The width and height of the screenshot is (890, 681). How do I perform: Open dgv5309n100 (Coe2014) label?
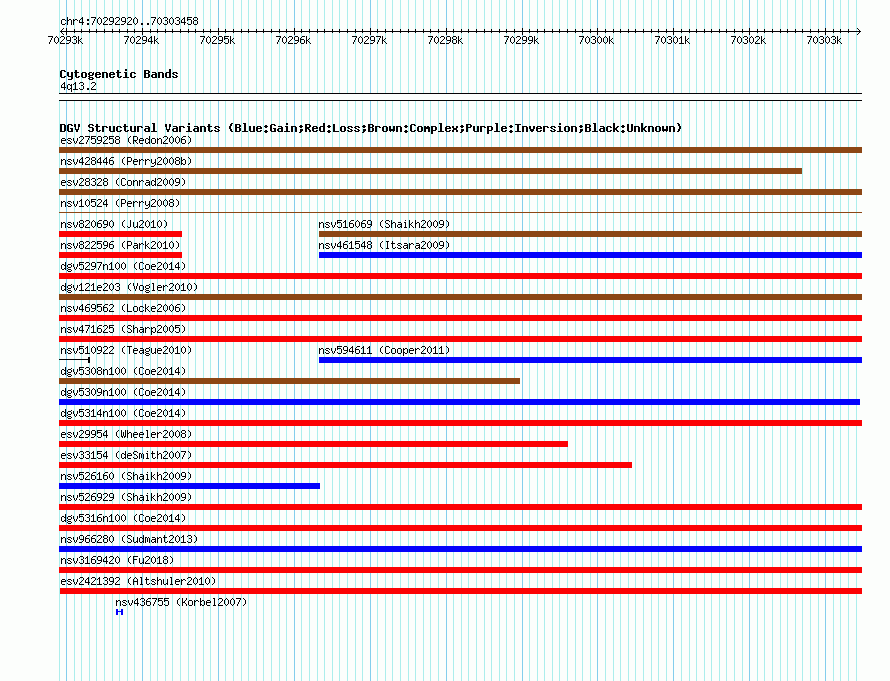pyautogui.click(x=123, y=392)
